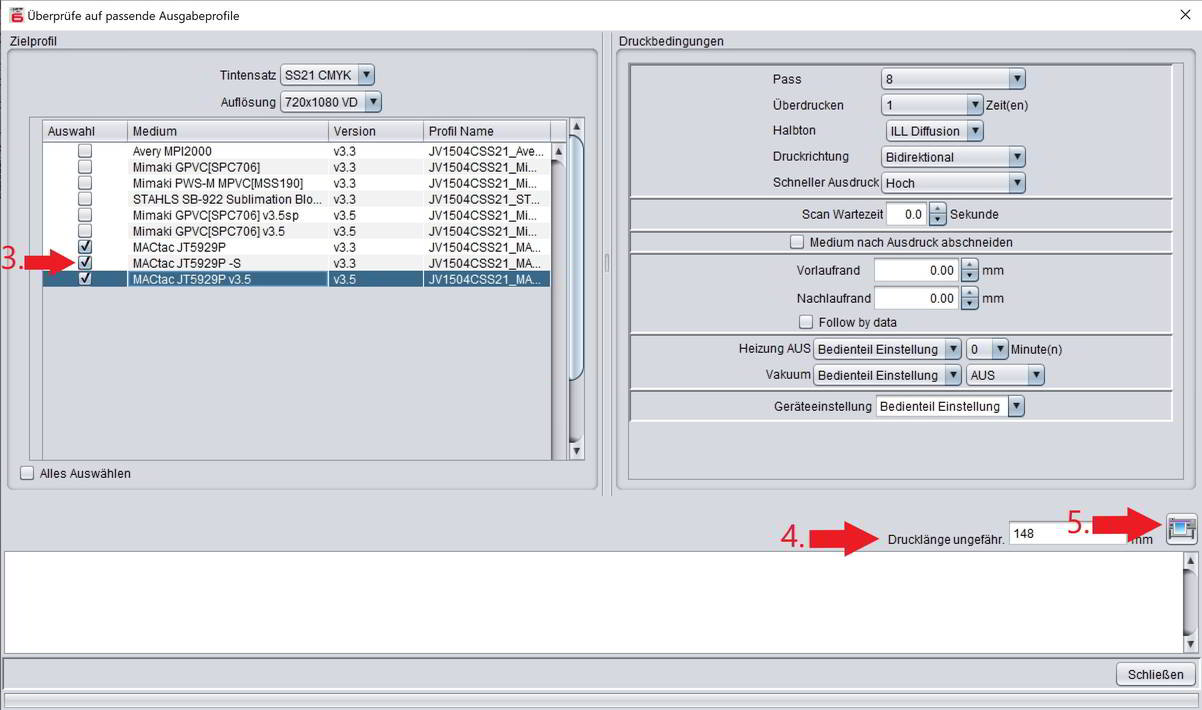The height and width of the screenshot is (710, 1202).
Task: Decrease the Vorlaufrand spinner value
Action: tap(969, 276)
